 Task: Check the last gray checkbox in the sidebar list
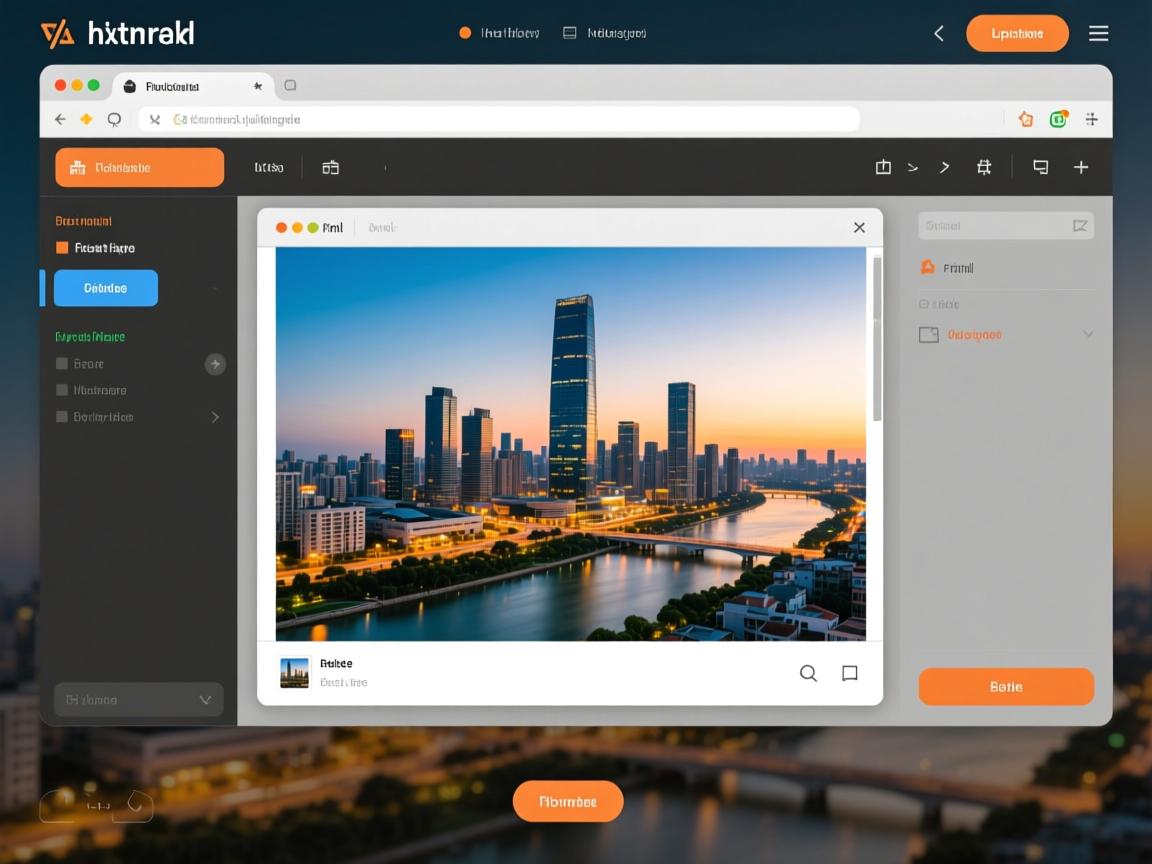(x=62, y=417)
